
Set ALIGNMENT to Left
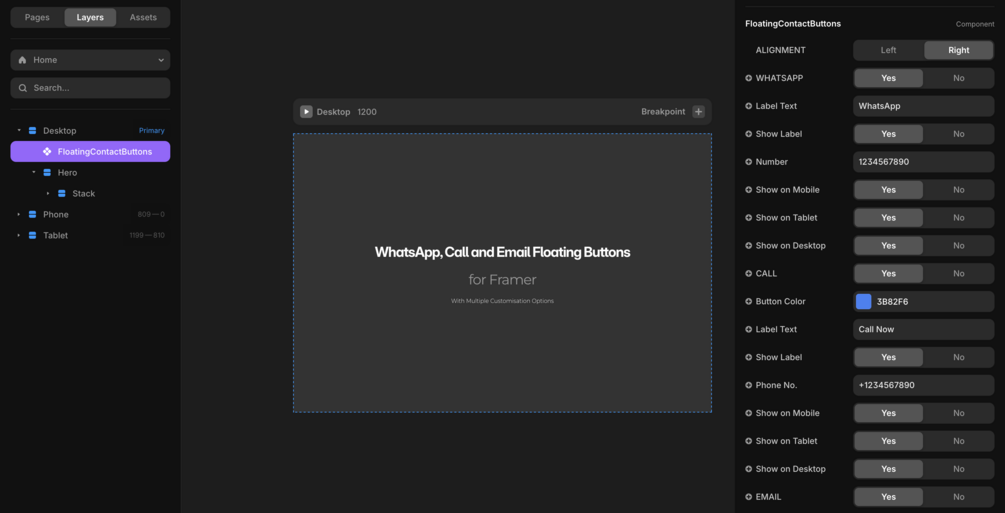[888, 50]
